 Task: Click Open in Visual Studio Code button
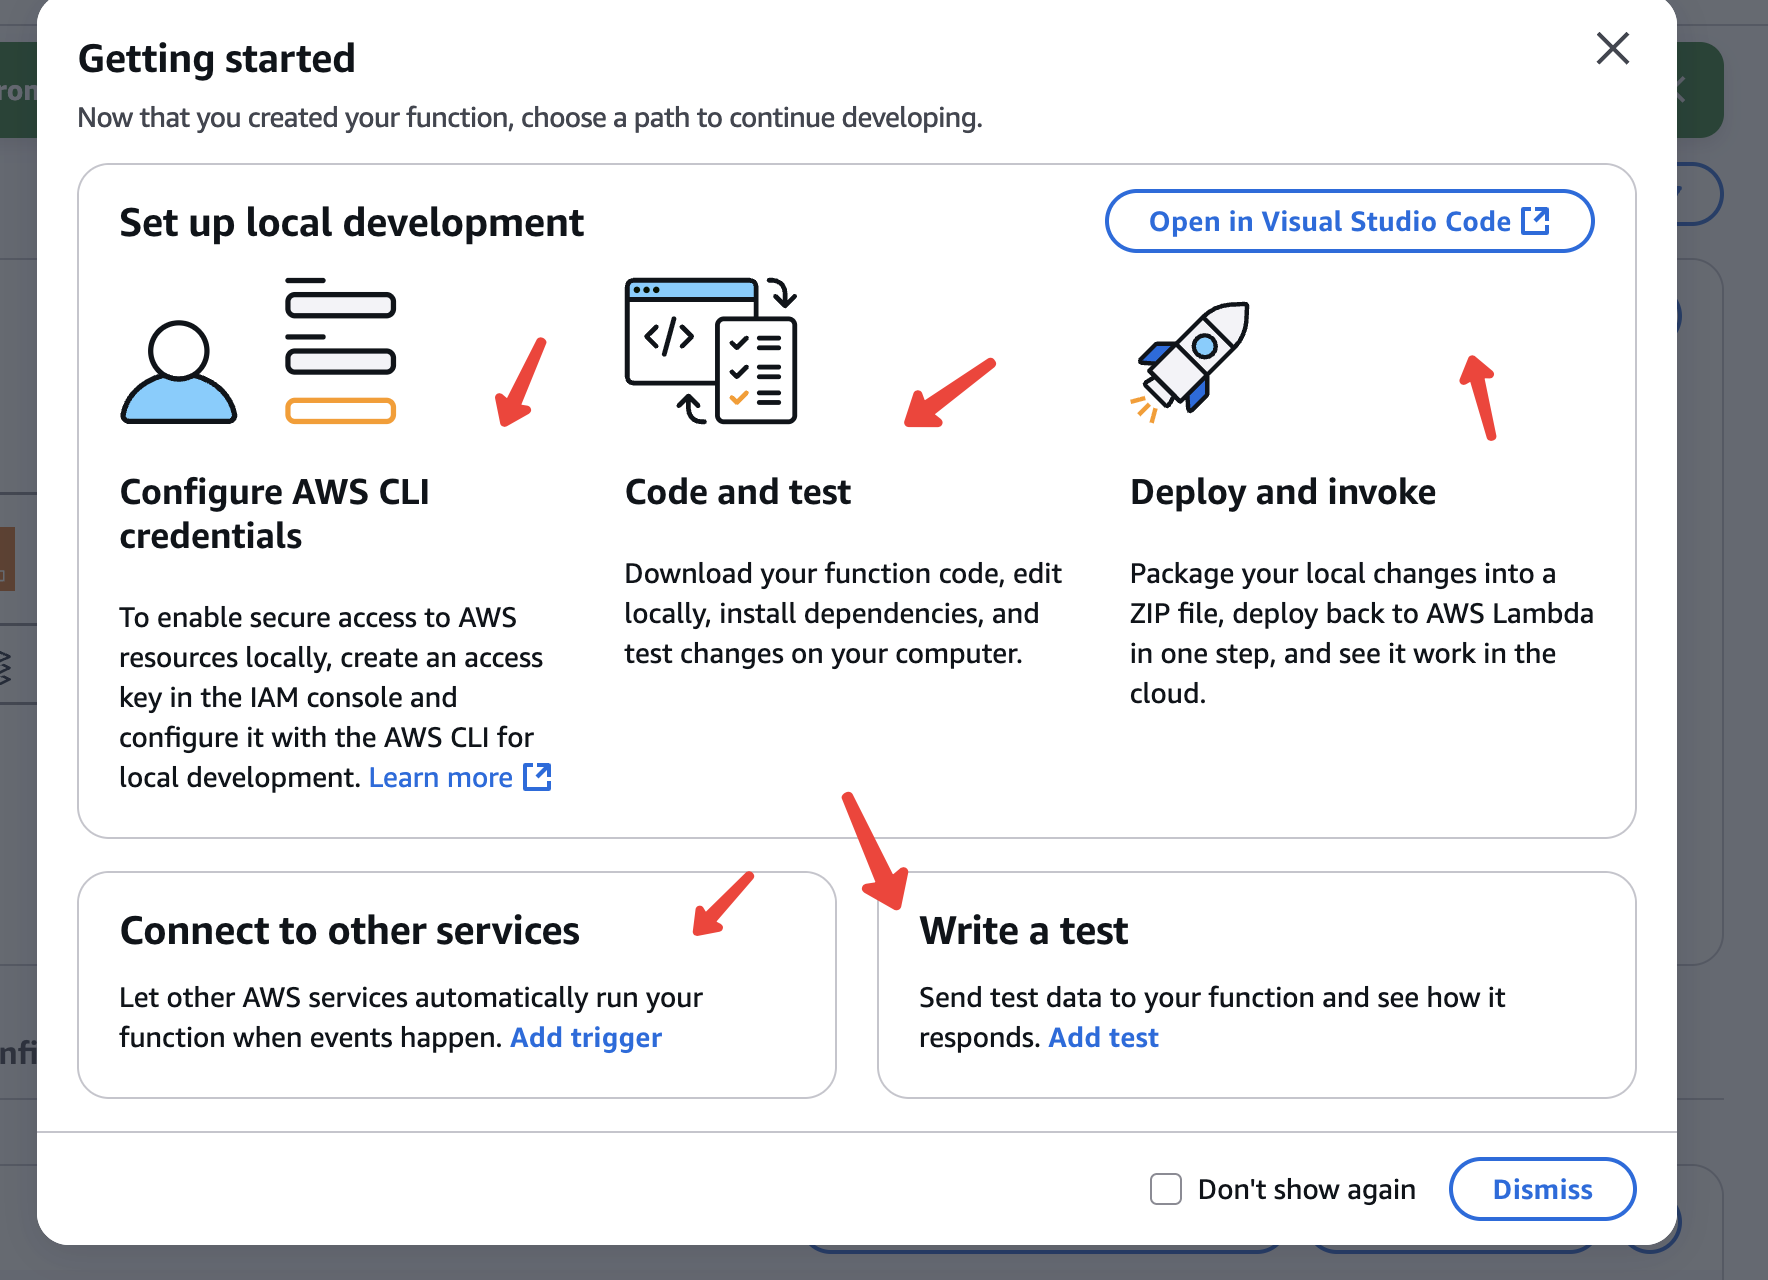tap(1328, 221)
